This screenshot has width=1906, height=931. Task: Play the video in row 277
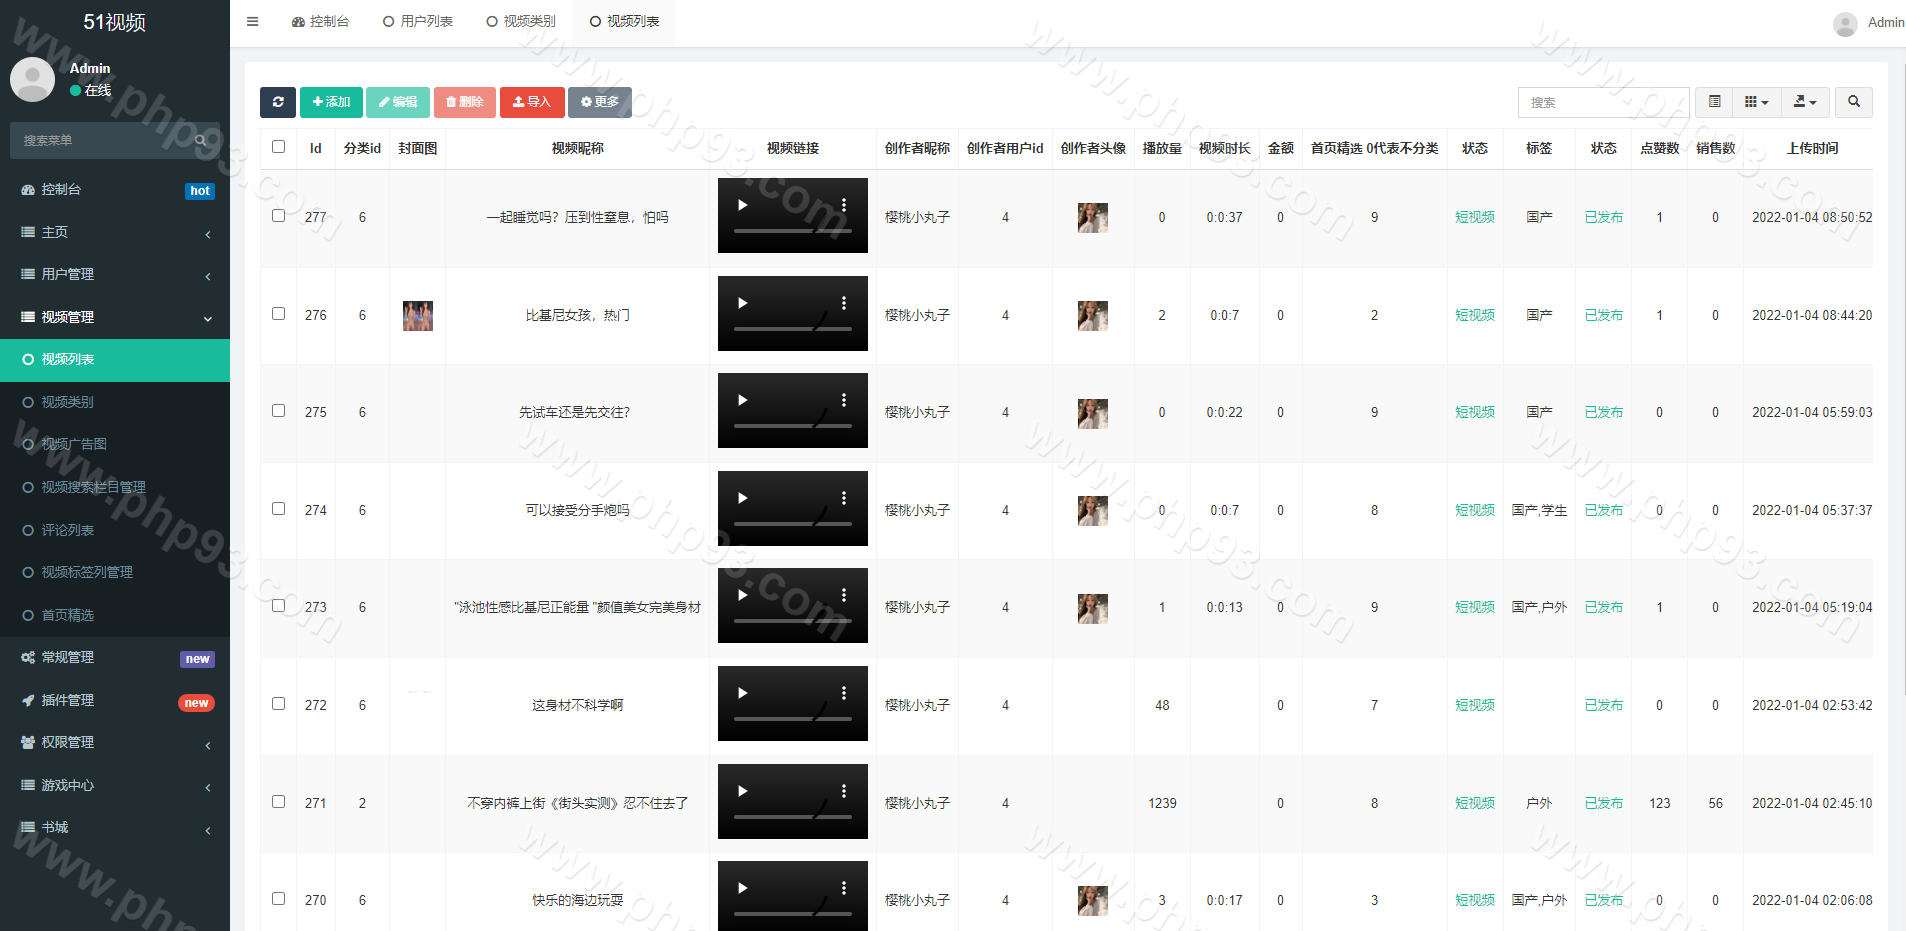[x=742, y=205]
